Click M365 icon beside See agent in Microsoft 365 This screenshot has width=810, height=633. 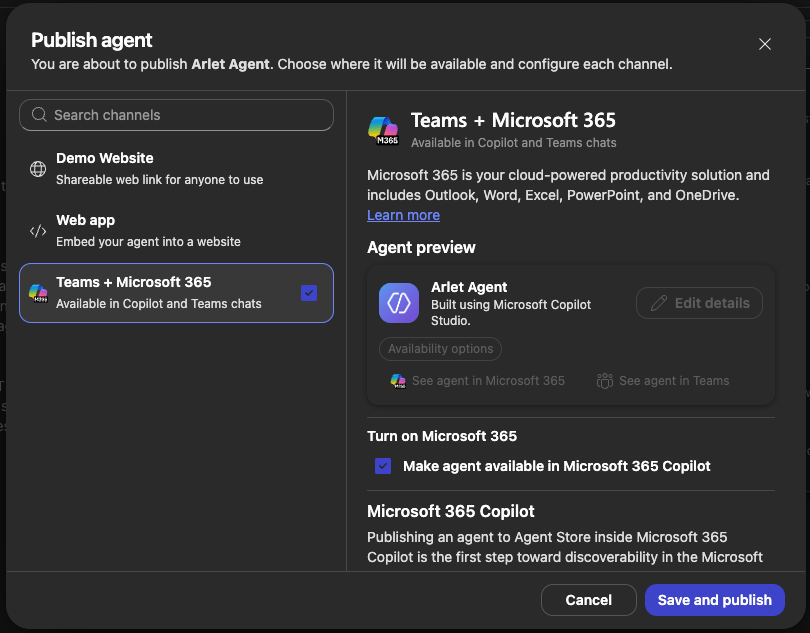pyautogui.click(x=398, y=381)
